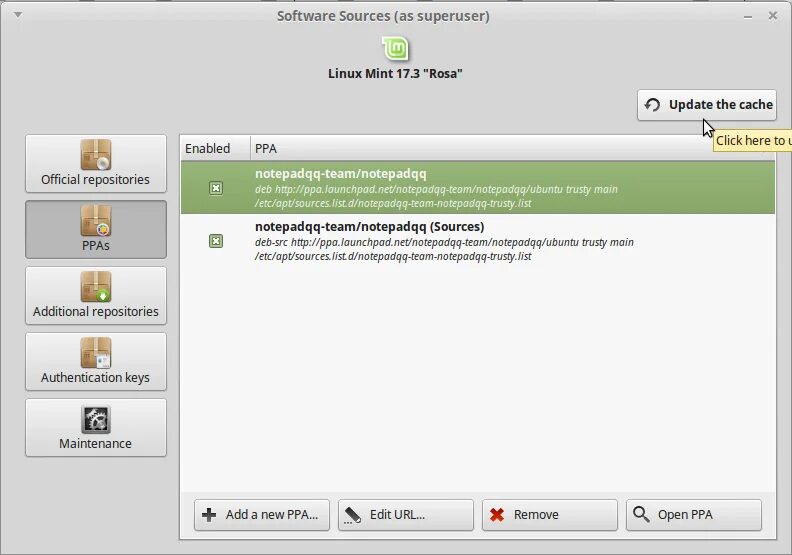Click the Maintenance gear icon

coord(95,419)
